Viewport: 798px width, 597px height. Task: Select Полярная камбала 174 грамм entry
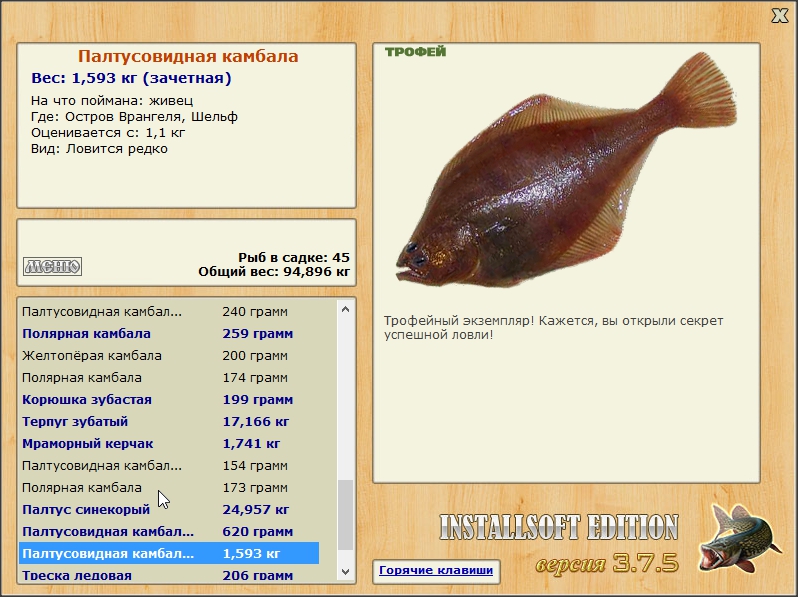[168, 377]
